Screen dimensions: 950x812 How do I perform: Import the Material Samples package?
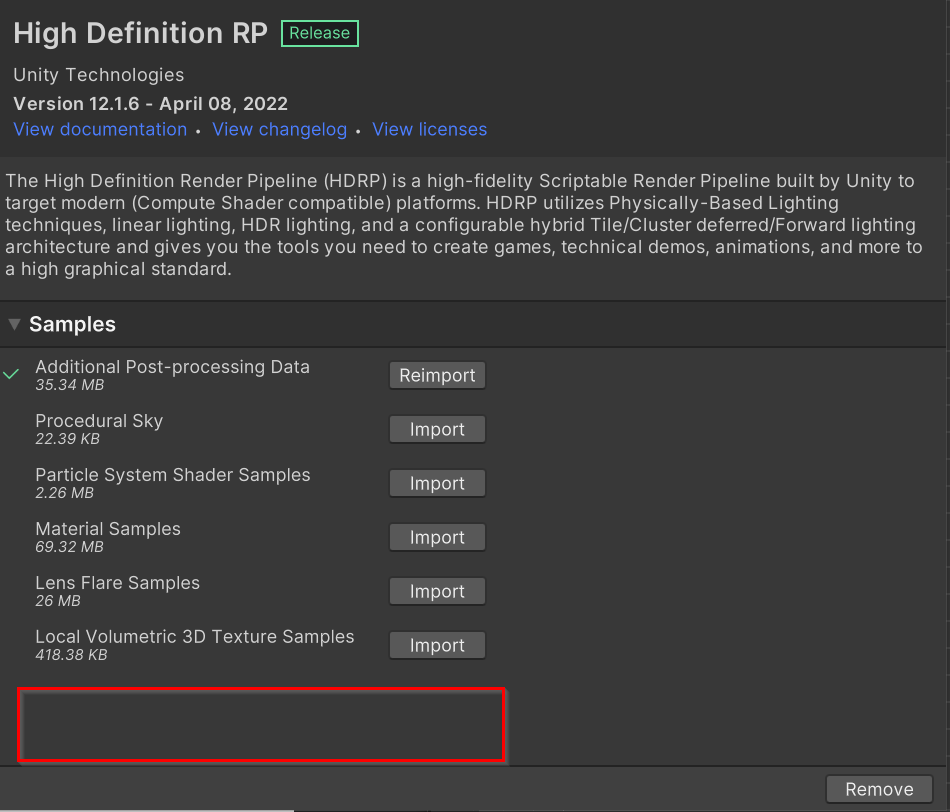(x=437, y=537)
